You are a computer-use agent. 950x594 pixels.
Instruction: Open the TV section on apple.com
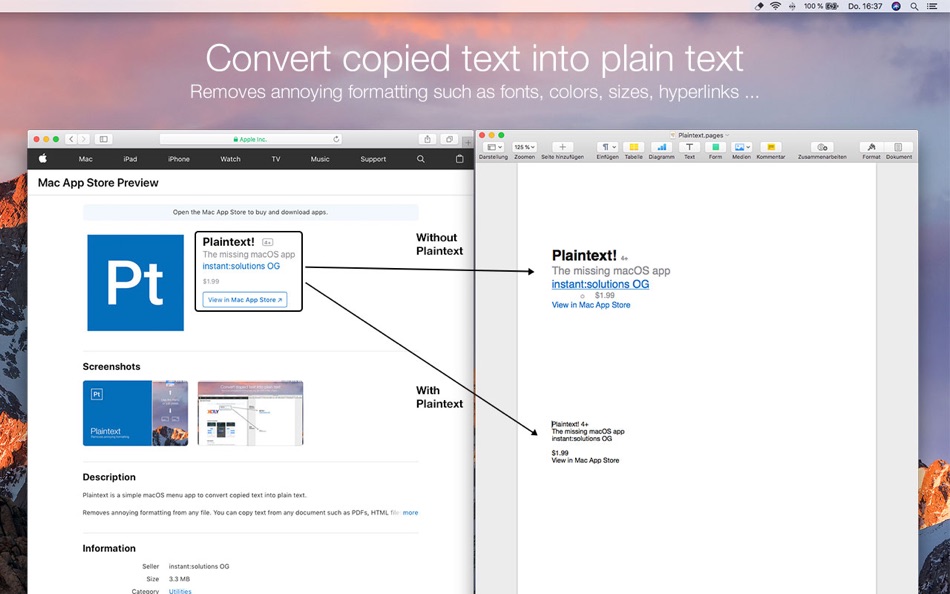pos(276,159)
